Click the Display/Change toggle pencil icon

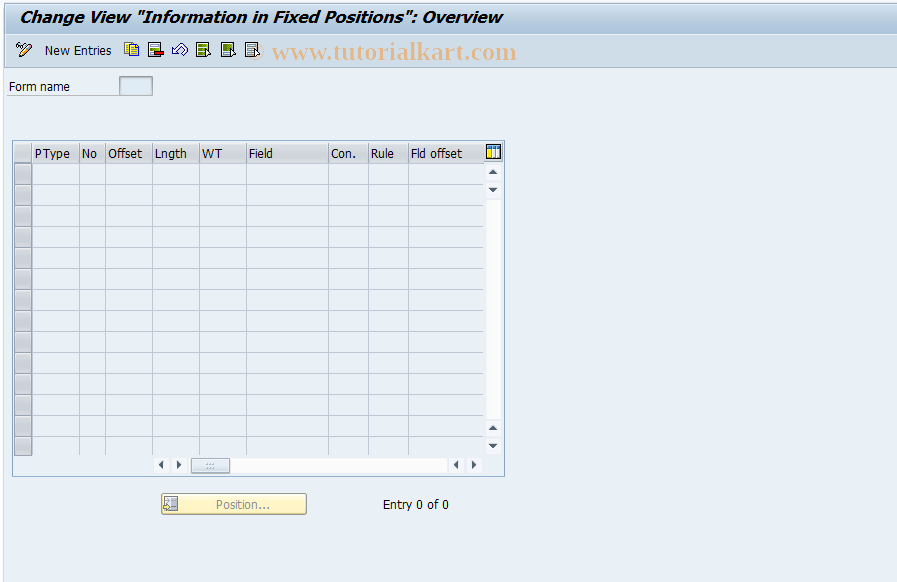(x=23, y=50)
